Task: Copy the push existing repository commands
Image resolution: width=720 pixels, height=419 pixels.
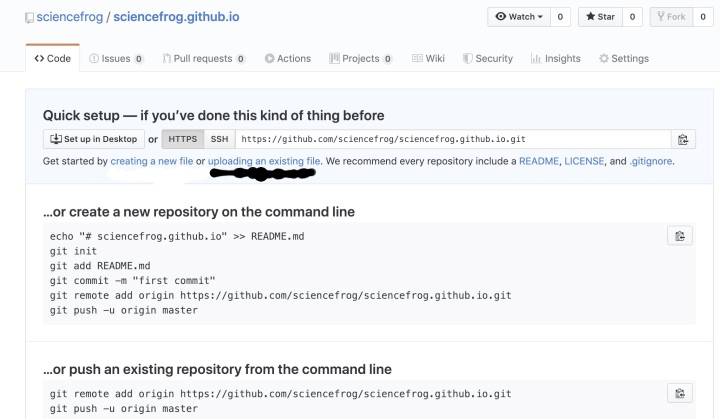Action: pos(680,394)
